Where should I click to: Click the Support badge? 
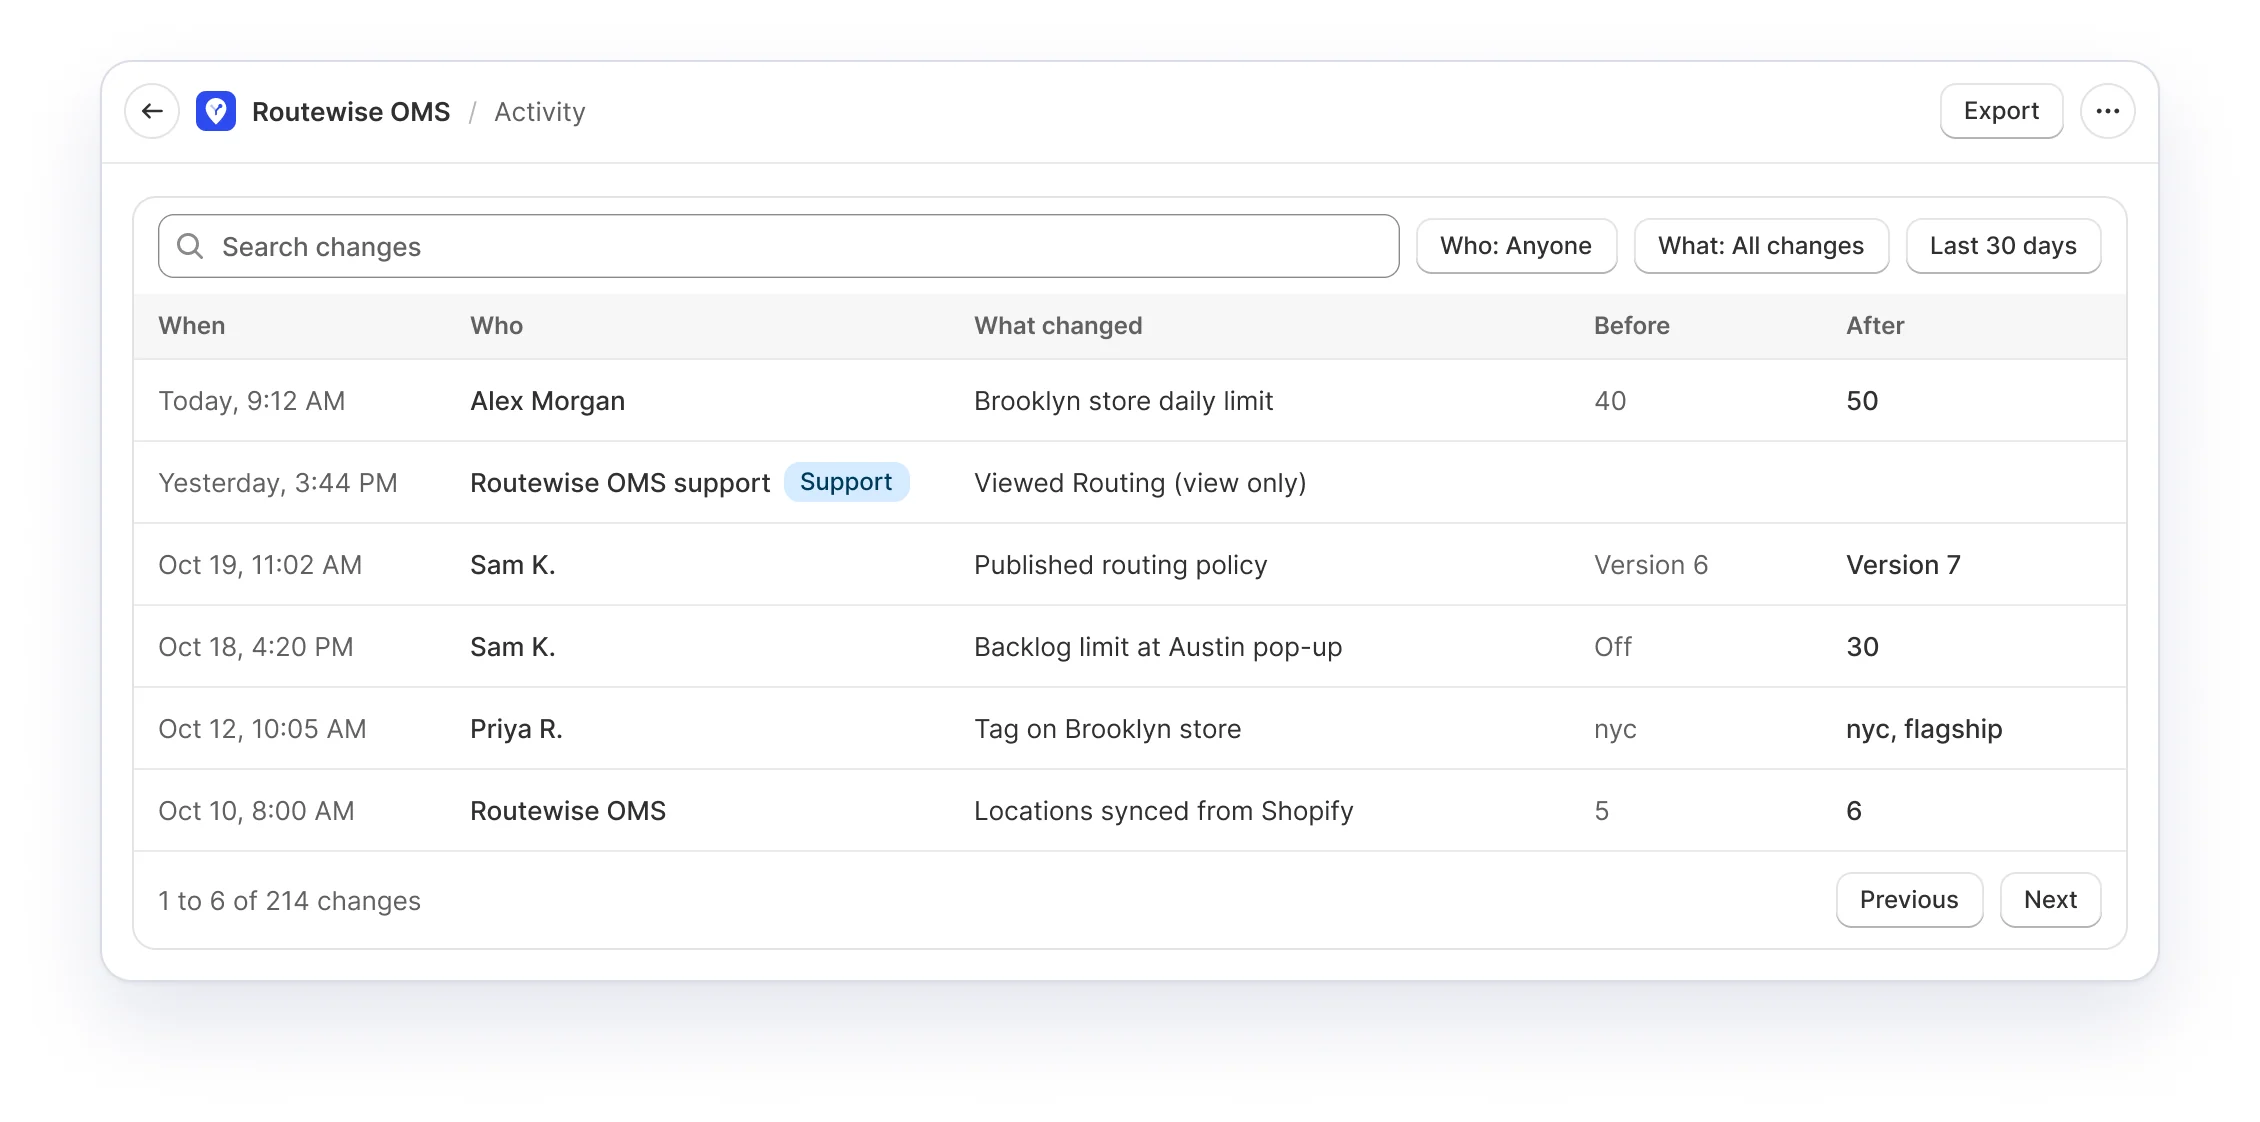(846, 482)
